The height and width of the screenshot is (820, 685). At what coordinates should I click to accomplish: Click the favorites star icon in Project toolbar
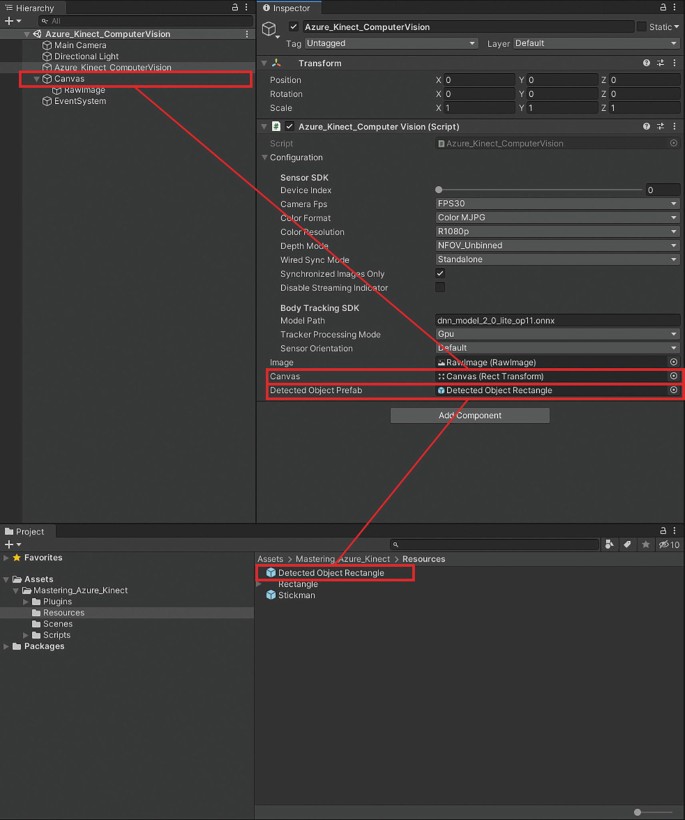click(645, 544)
